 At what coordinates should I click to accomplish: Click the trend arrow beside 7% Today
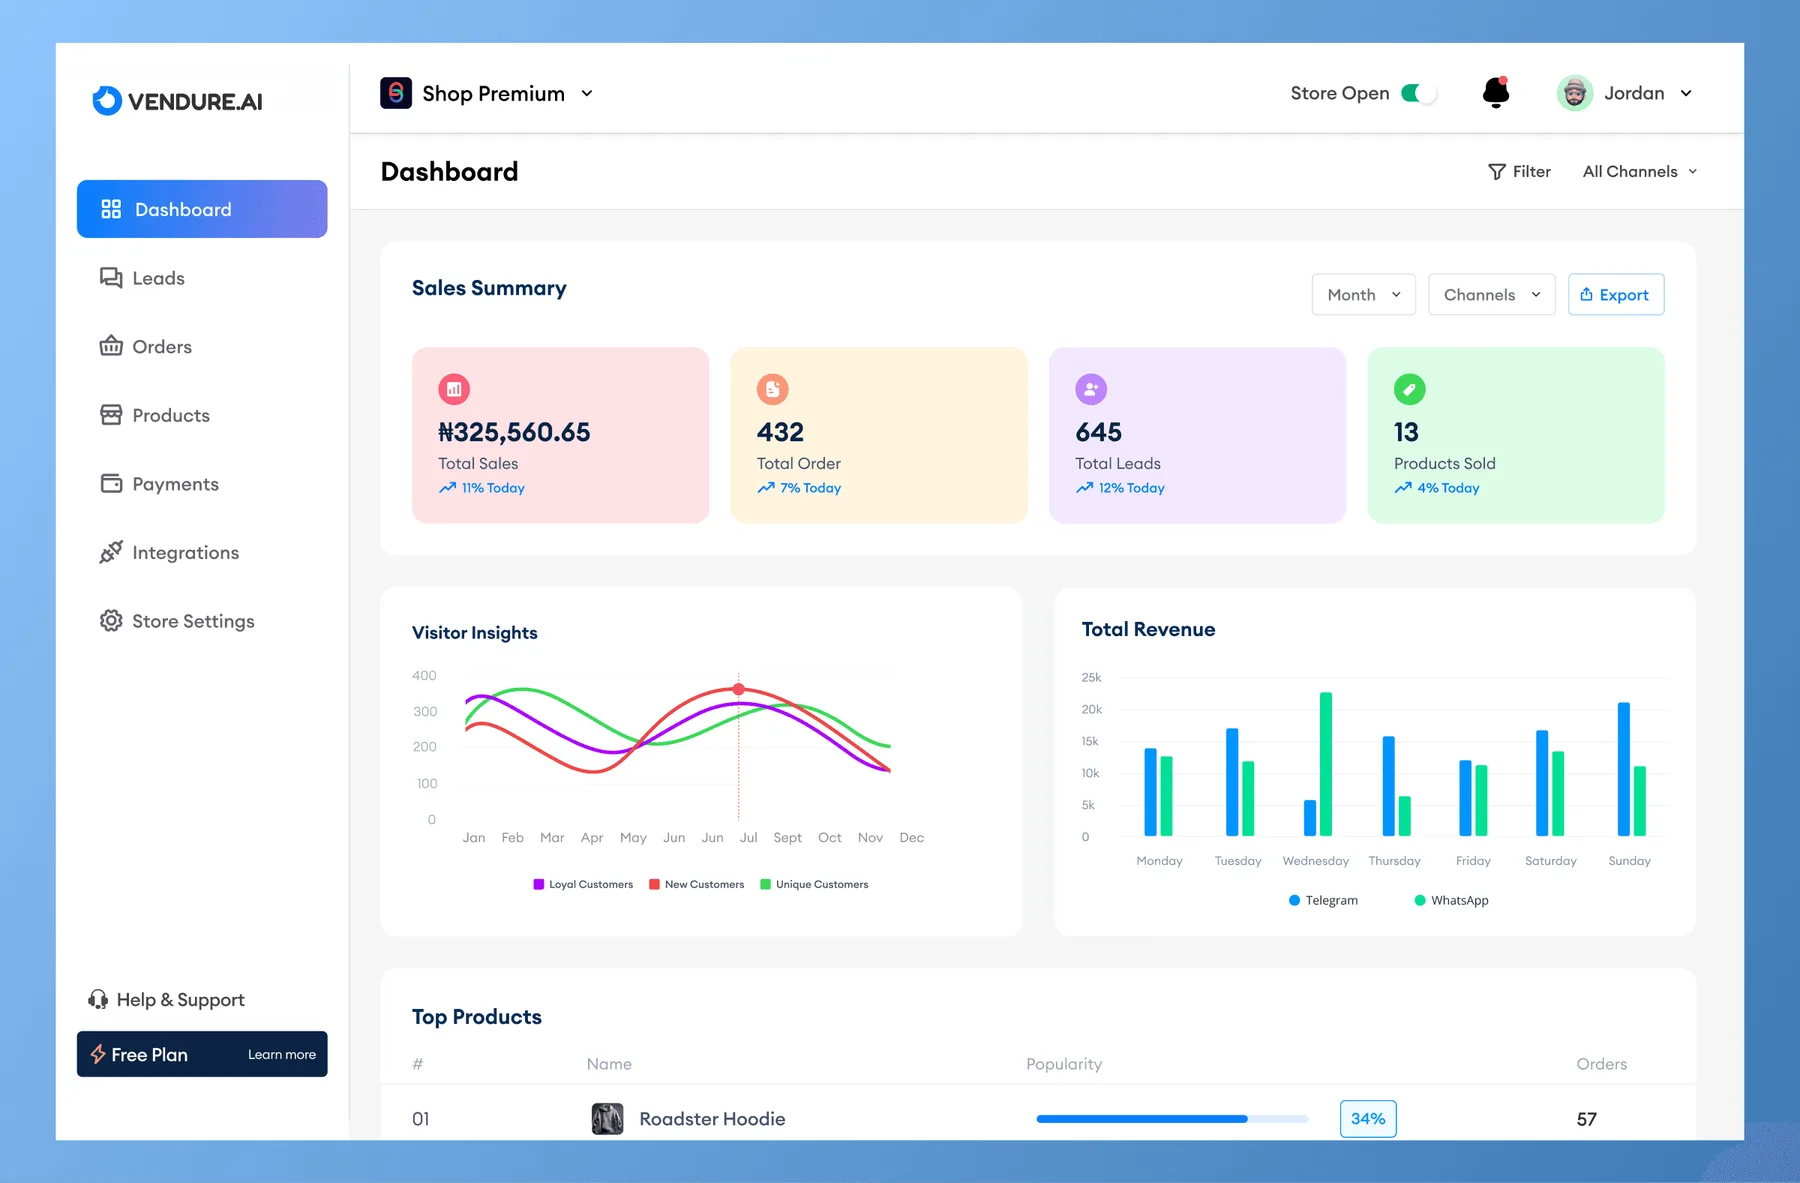[x=766, y=488]
